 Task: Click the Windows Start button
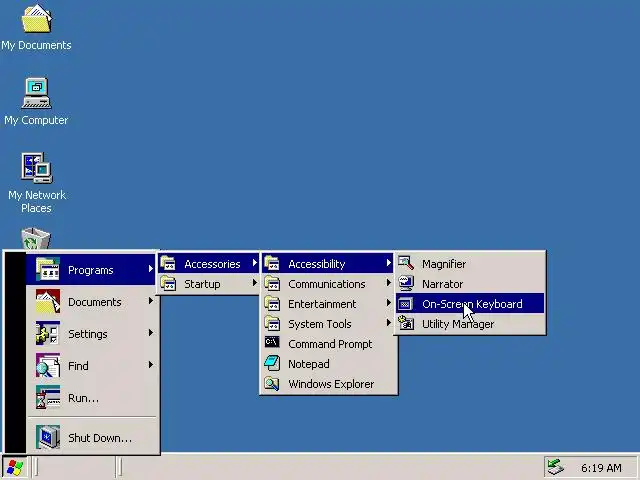pos(15,468)
